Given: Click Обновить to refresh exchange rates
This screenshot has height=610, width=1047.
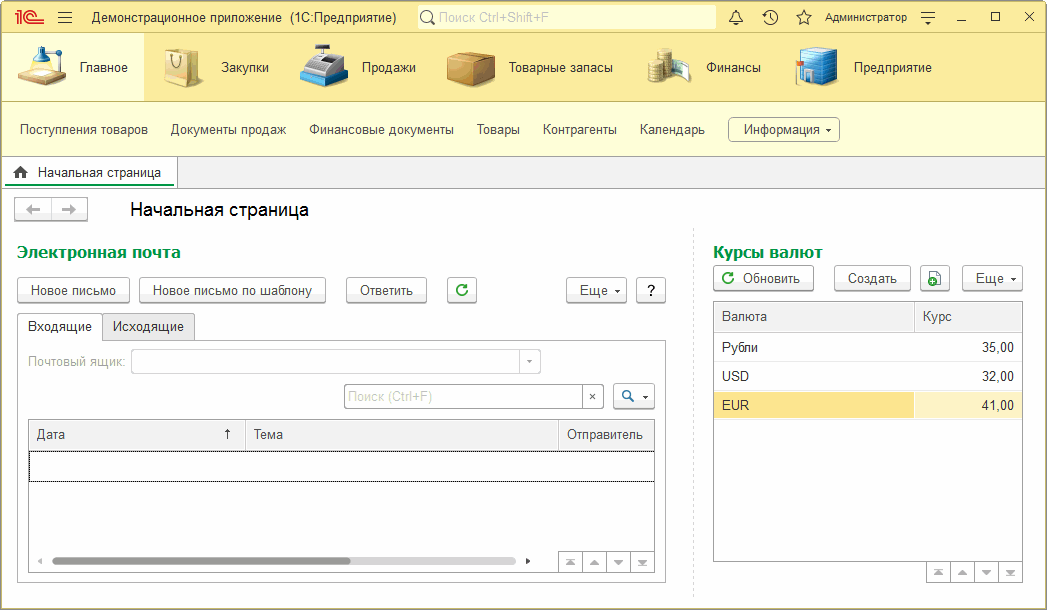Looking at the screenshot, I should pyautogui.click(x=763, y=278).
